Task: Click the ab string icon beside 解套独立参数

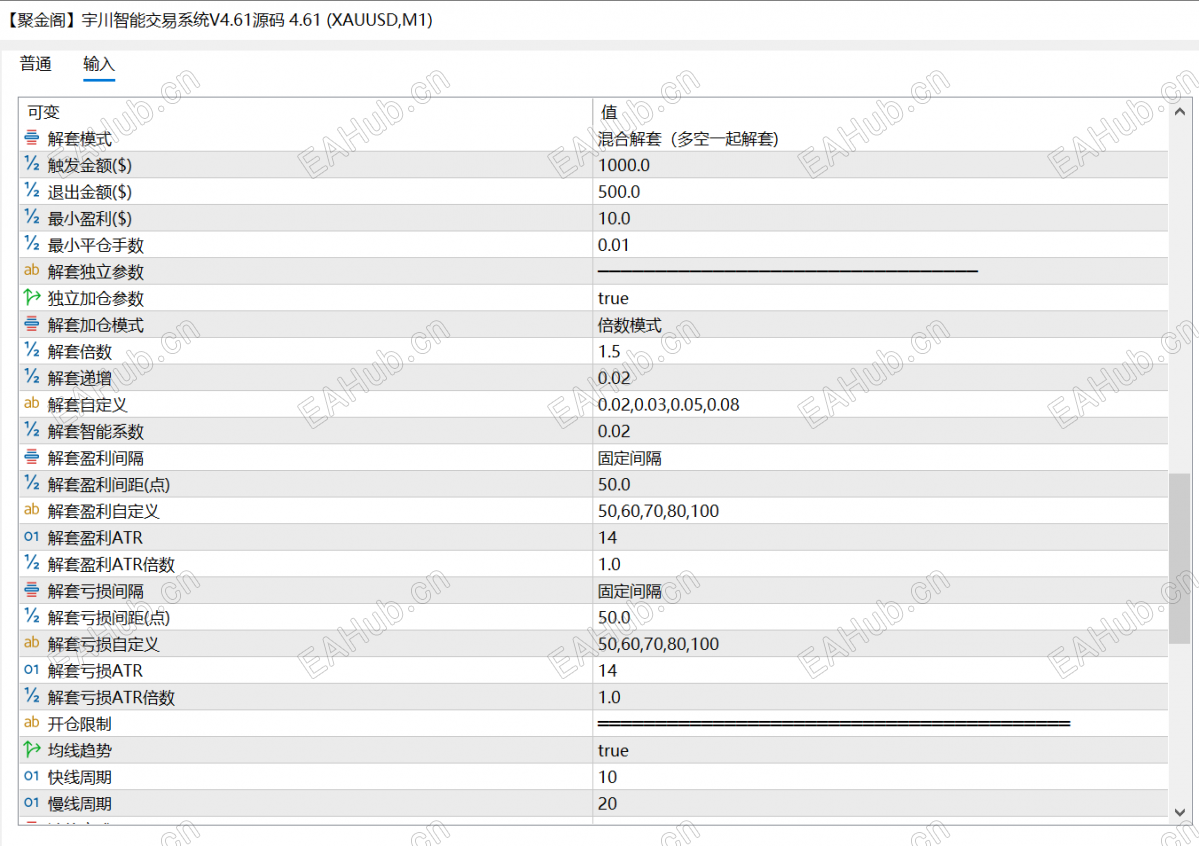Action: click(31, 270)
